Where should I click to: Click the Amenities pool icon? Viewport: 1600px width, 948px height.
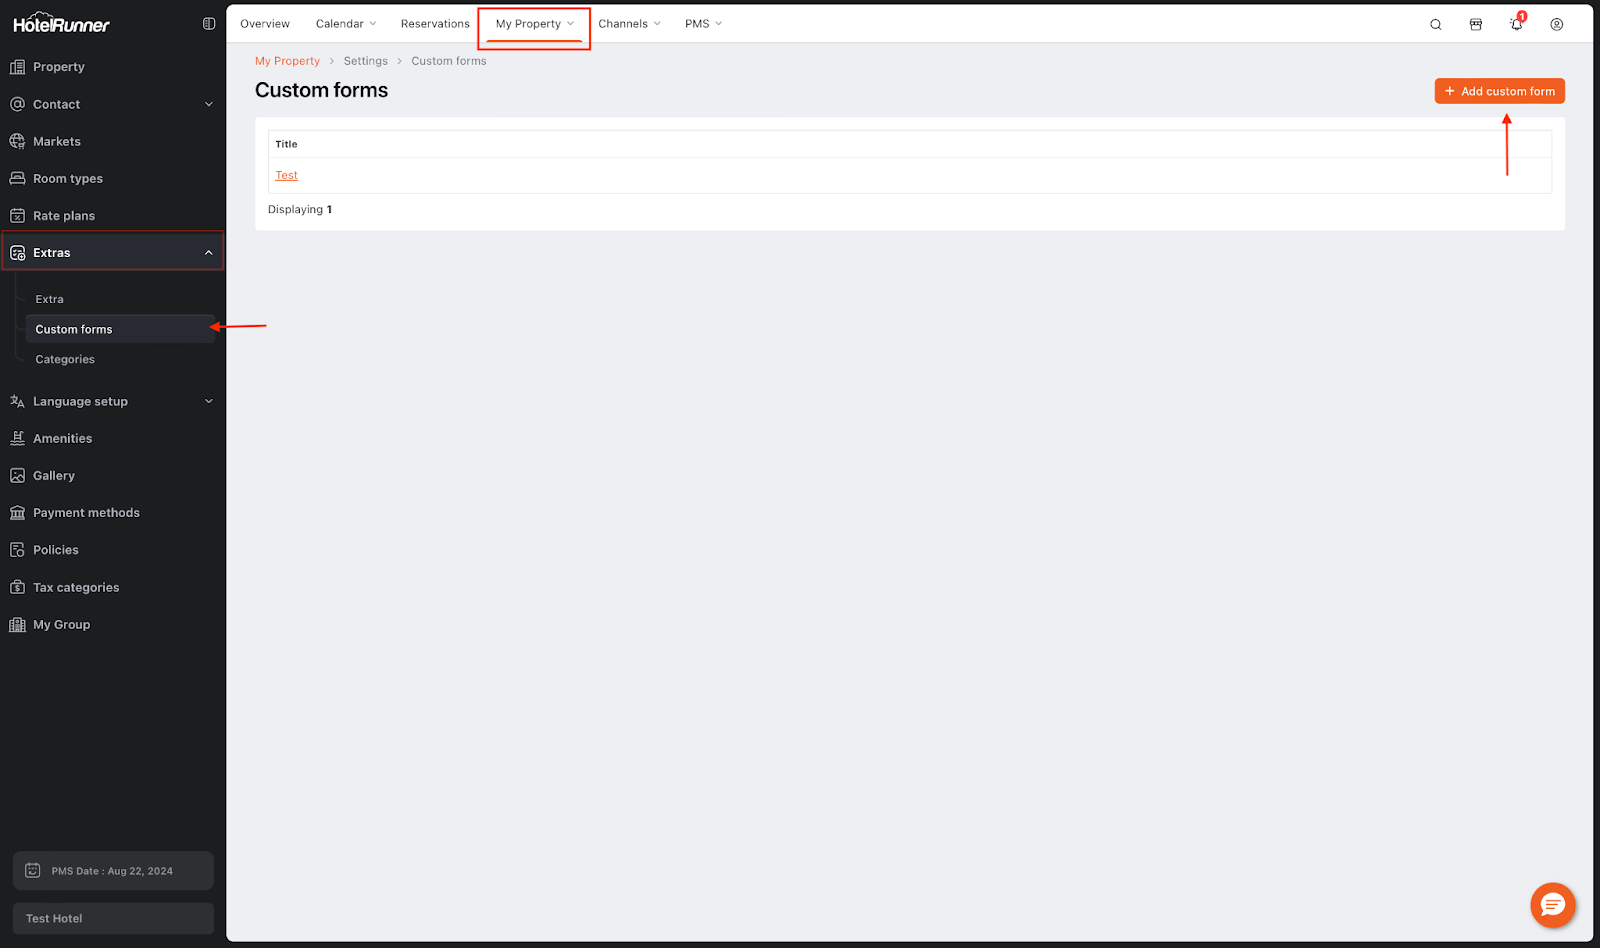[x=17, y=439]
